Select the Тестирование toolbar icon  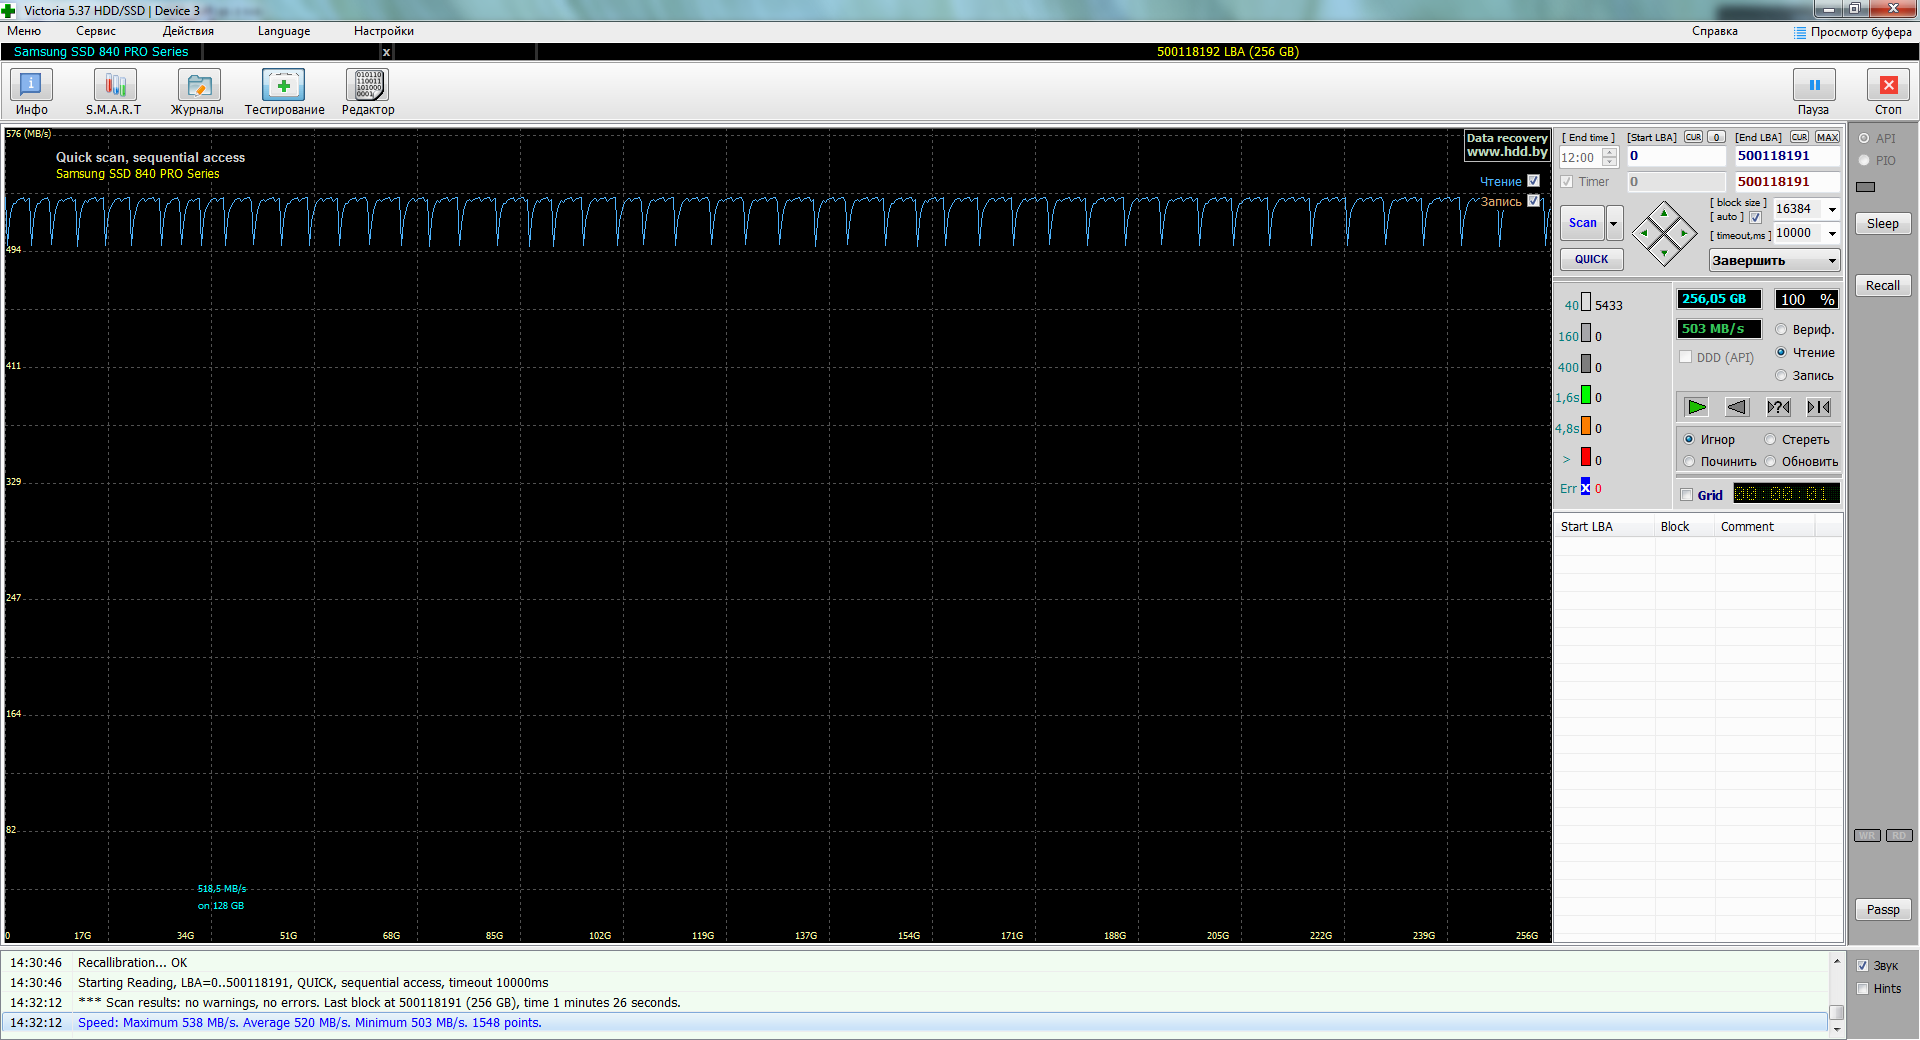click(x=284, y=92)
